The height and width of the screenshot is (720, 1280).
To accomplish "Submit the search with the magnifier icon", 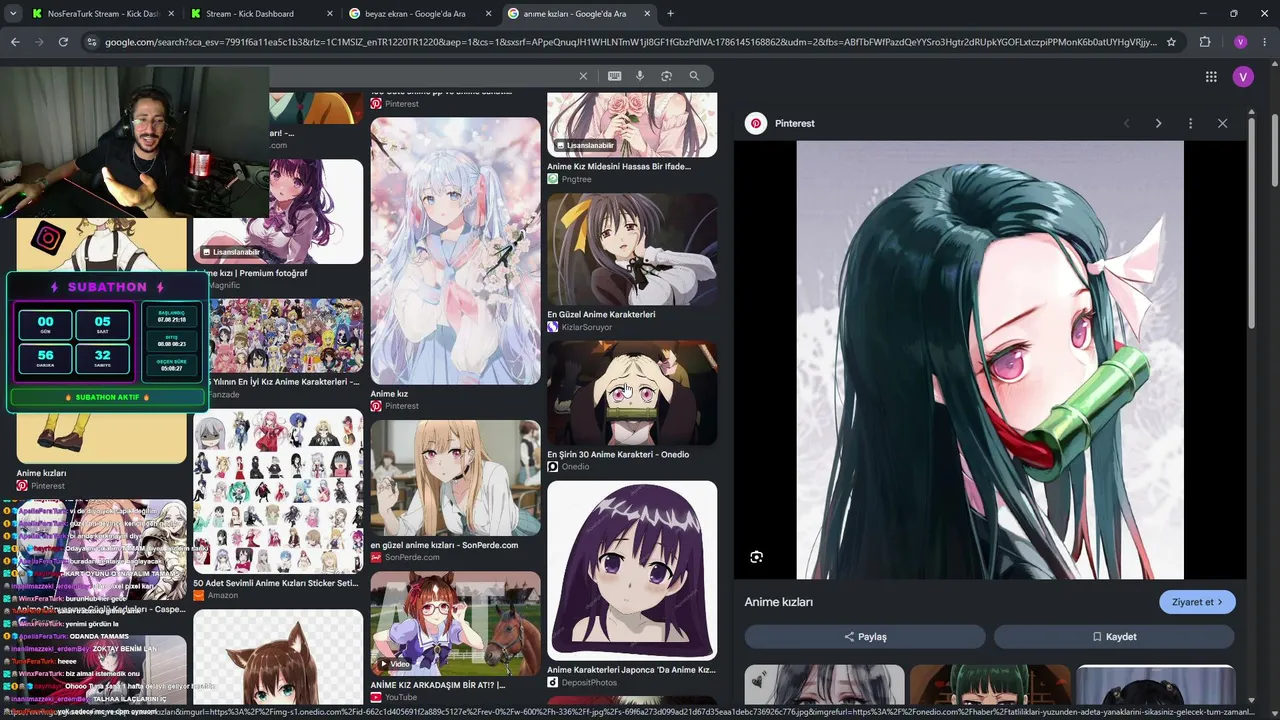I will click(x=694, y=76).
